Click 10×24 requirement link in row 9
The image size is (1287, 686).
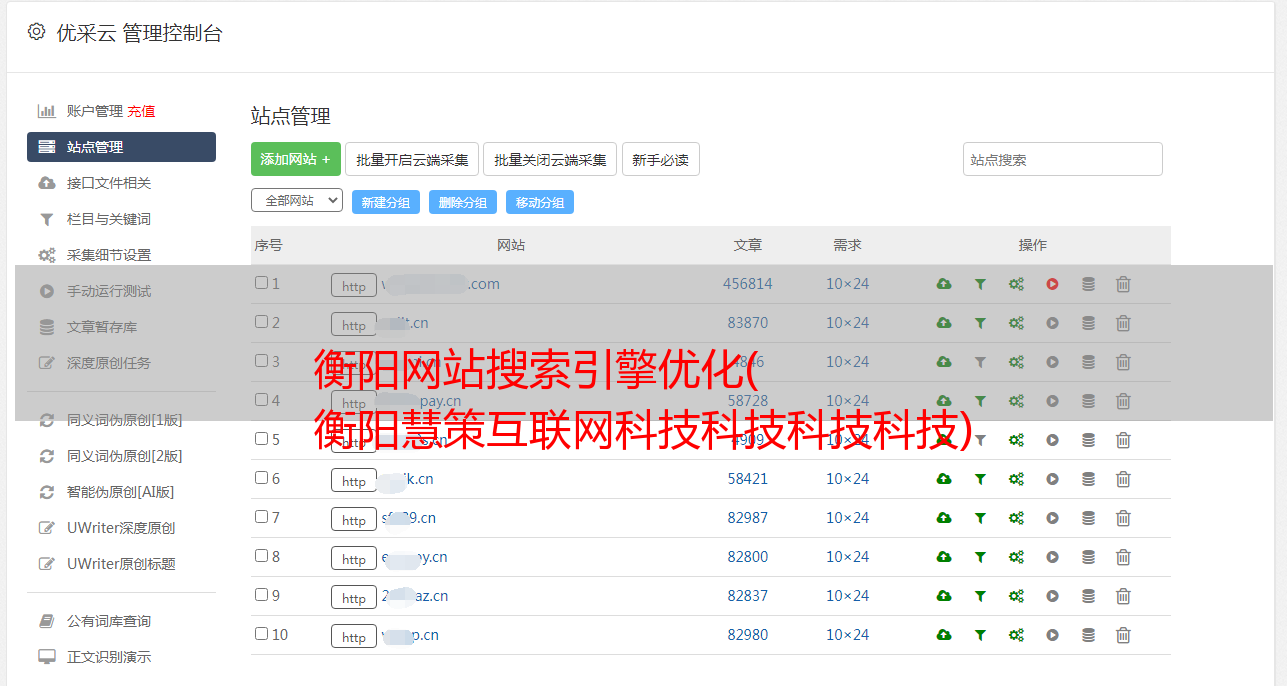(847, 596)
